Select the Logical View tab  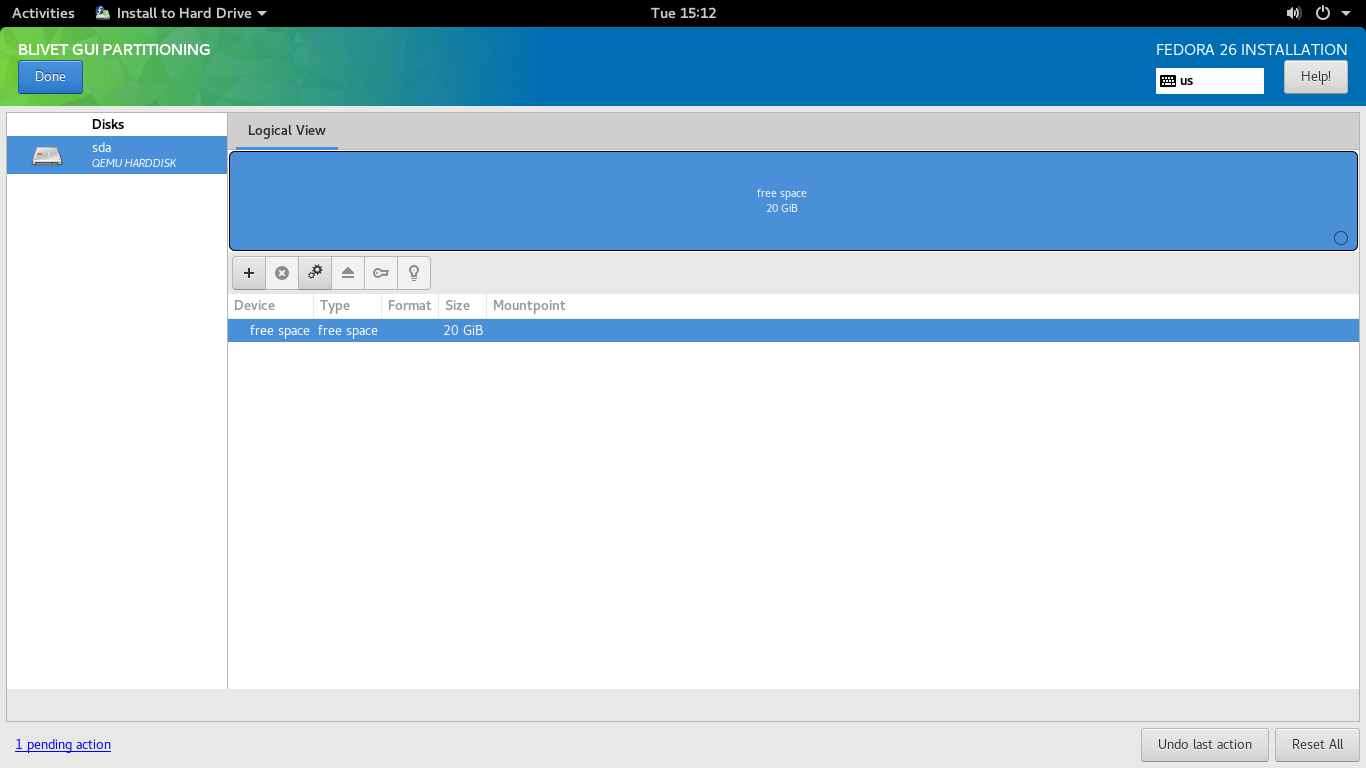[287, 131]
